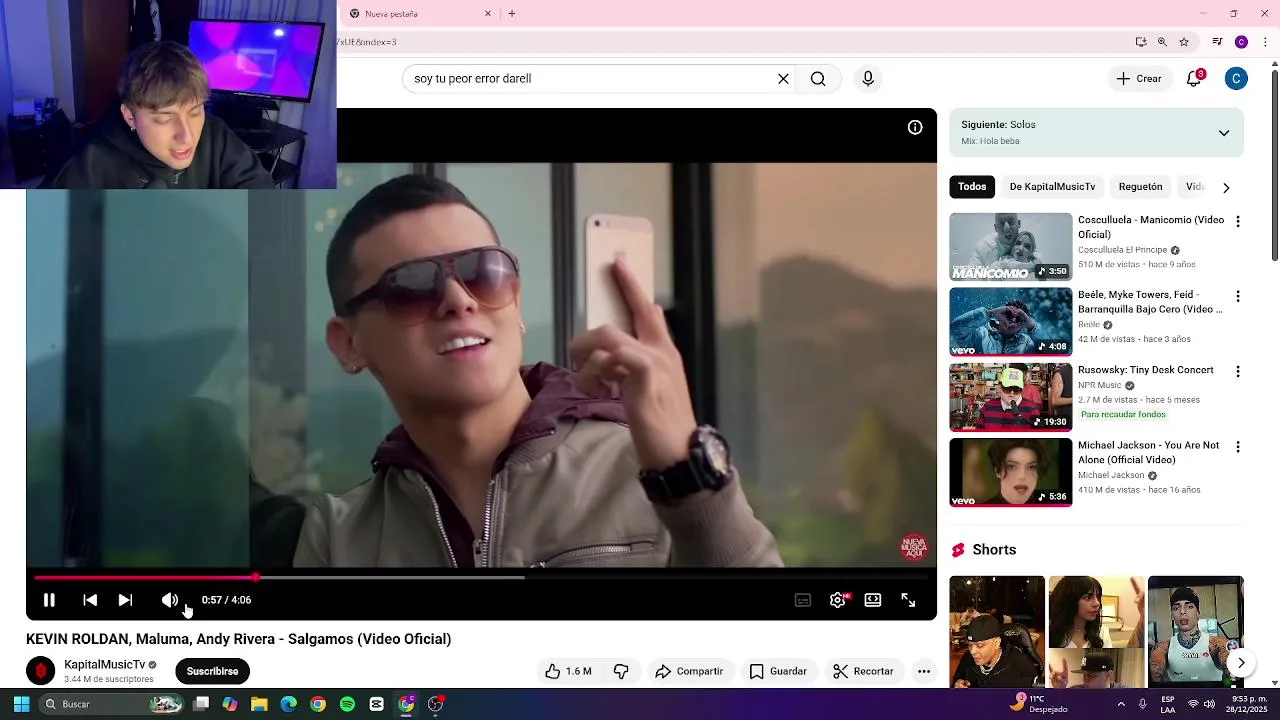Bookmark this page with the star icon
Viewport: 1280px width, 720px height.
tap(1184, 42)
